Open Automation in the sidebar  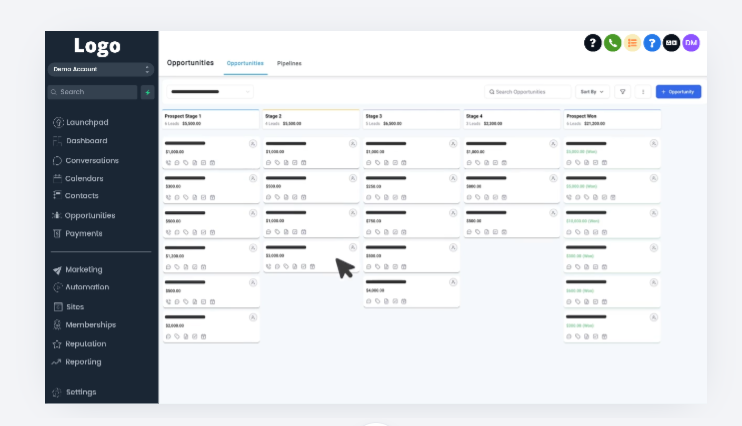tap(87, 287)
